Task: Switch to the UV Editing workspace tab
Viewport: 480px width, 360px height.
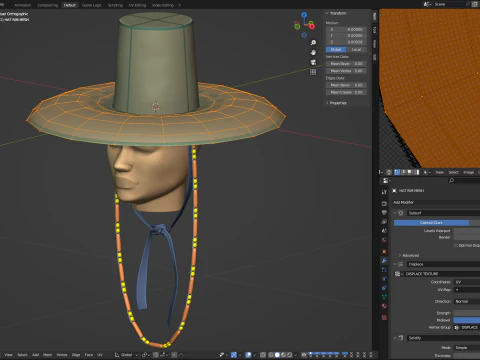Action: 137,5
